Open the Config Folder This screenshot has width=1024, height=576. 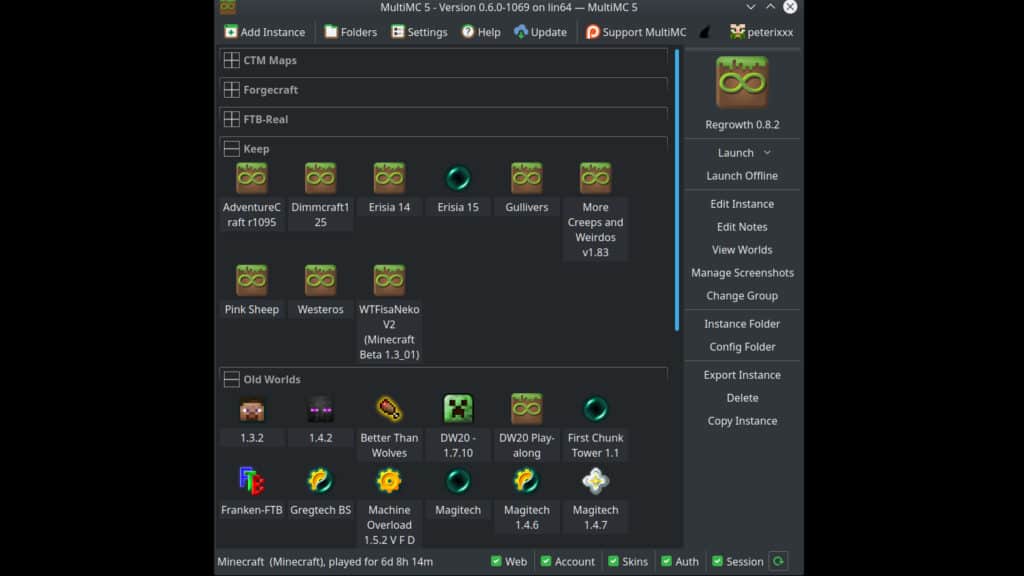[742, 347]
